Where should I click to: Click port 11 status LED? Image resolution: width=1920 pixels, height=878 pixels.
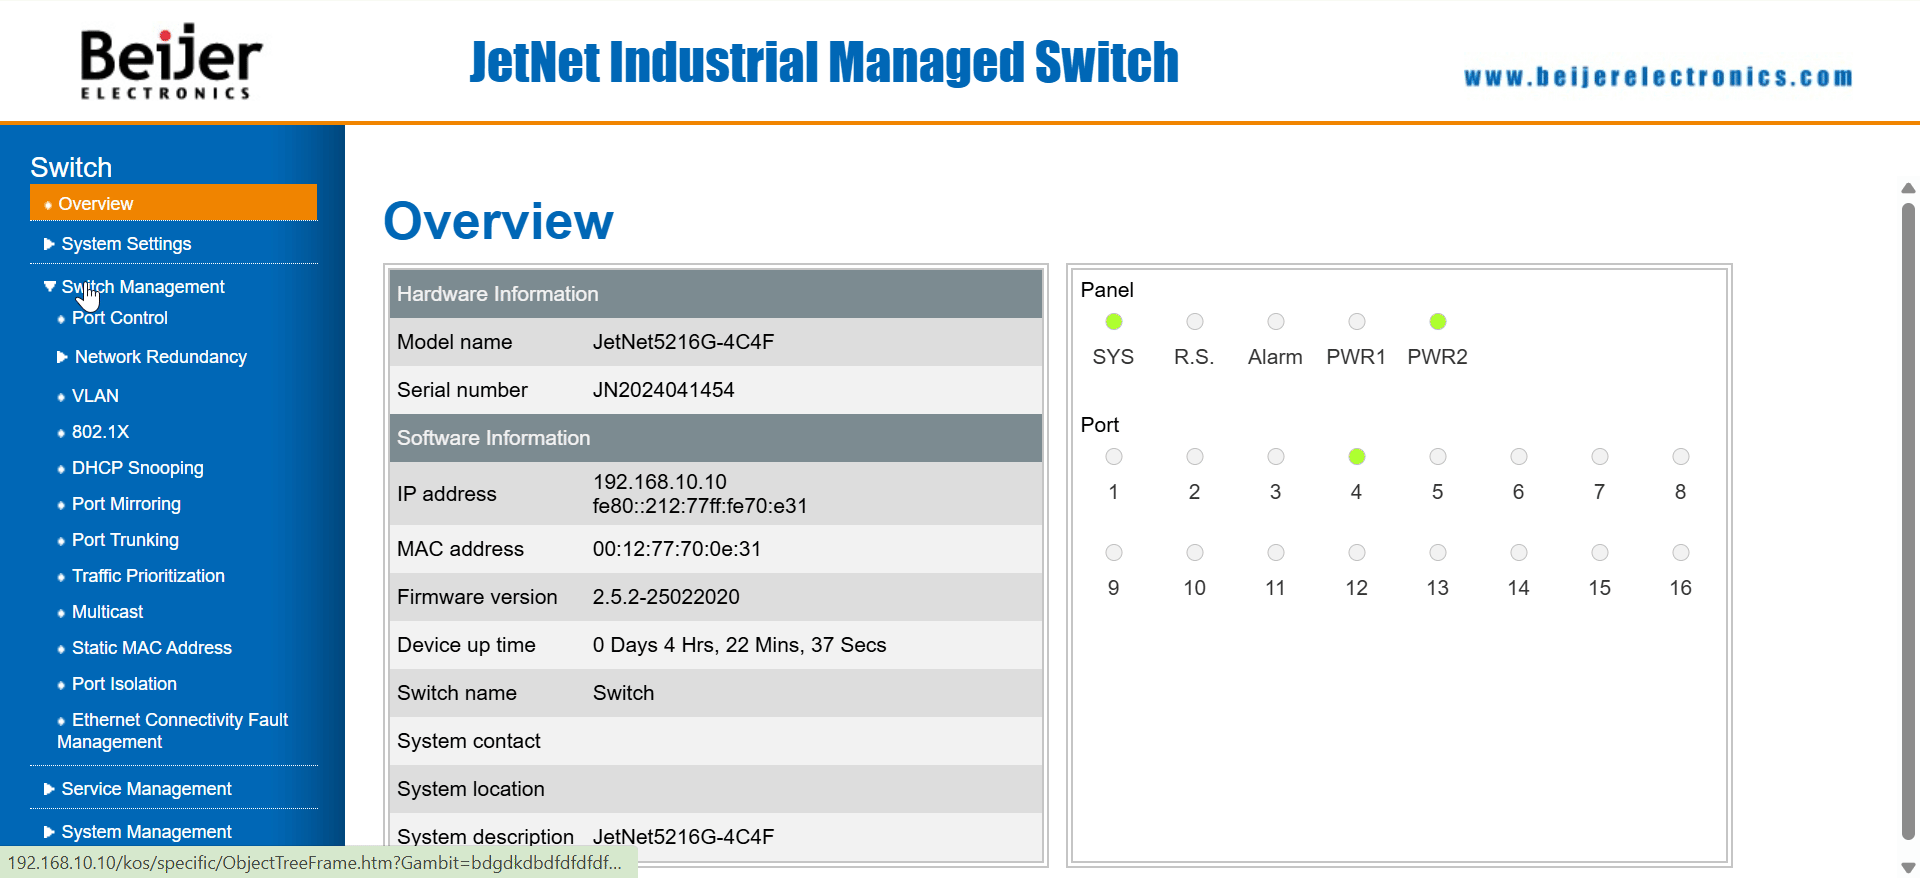click(x=1275, y=552)
